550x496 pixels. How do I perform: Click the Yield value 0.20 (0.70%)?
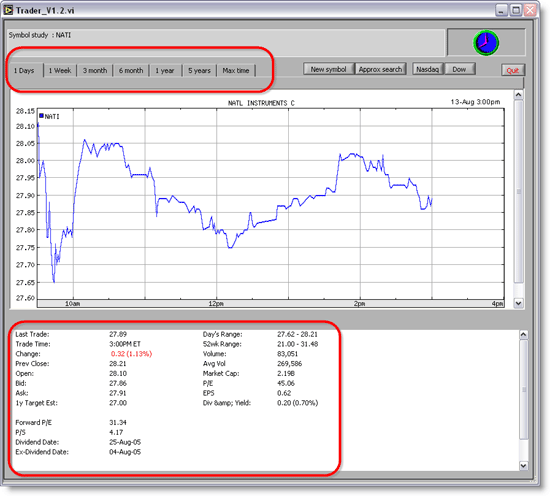(297, 403)
